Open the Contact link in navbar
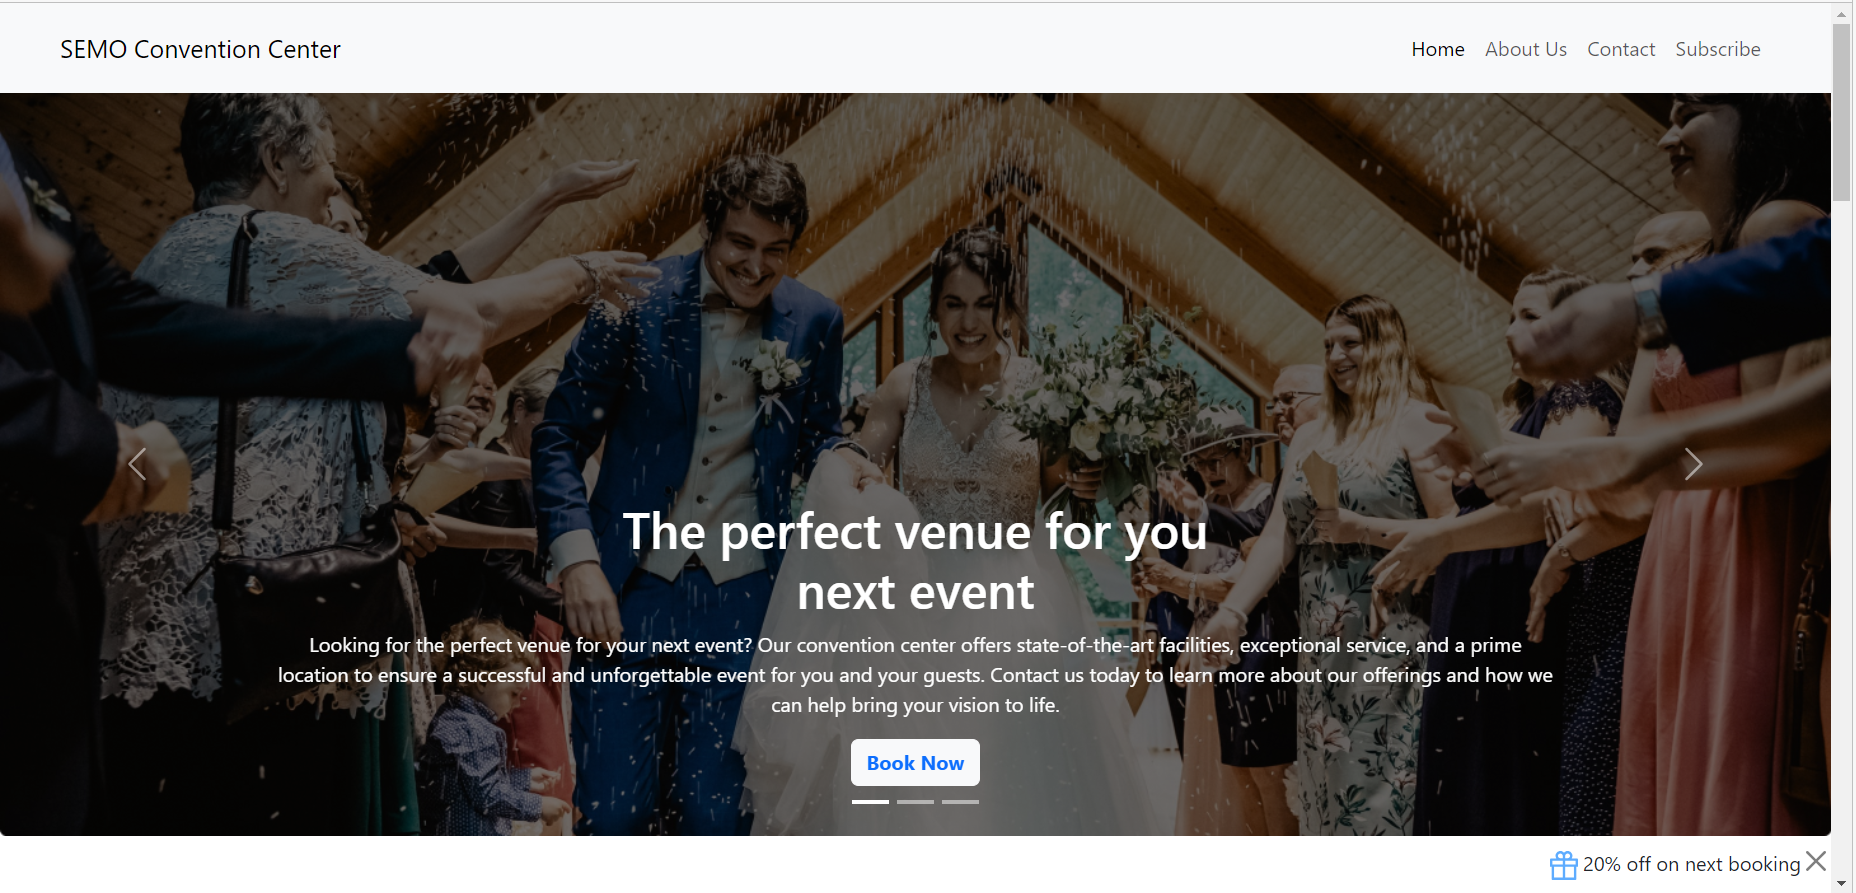Viewport: 1856px width, 893px height. tap(1621, 49)
